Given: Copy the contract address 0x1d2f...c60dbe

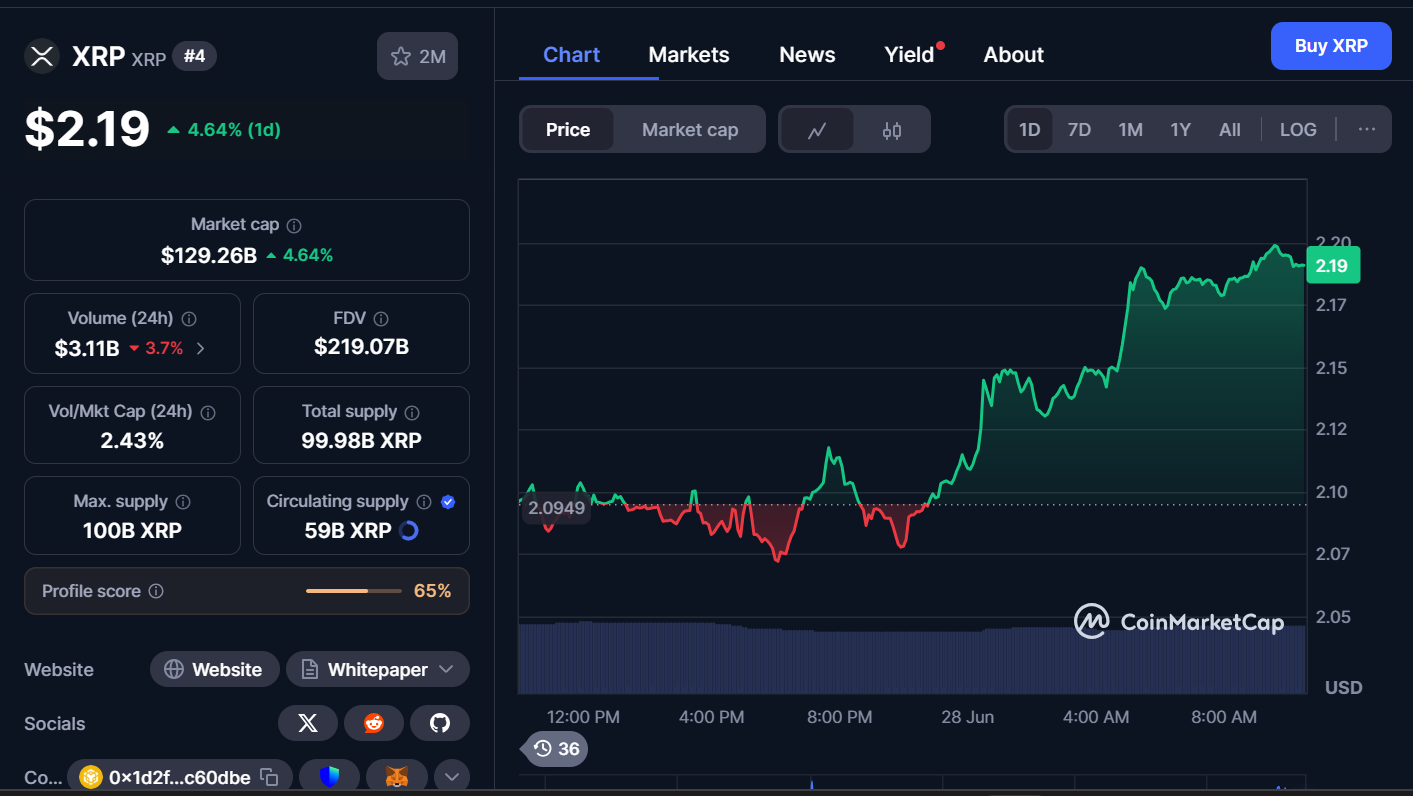Looking at the screenshot, I should pyautogui.click(x=268, y=777).
